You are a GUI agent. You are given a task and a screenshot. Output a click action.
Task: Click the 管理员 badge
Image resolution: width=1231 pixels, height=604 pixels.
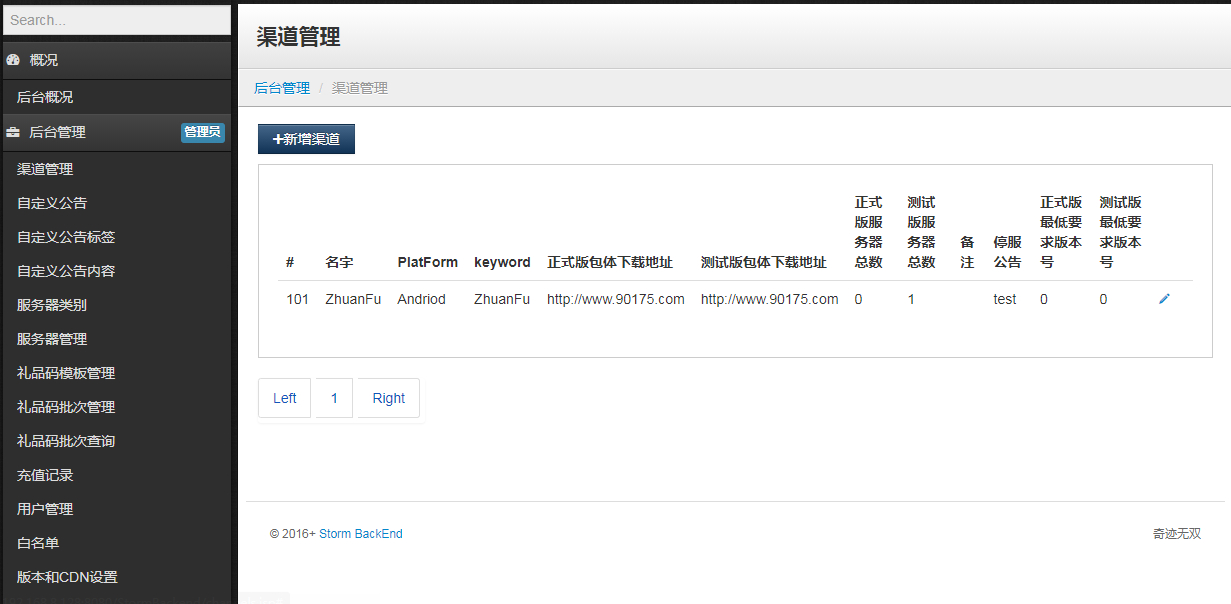point(202,132)
